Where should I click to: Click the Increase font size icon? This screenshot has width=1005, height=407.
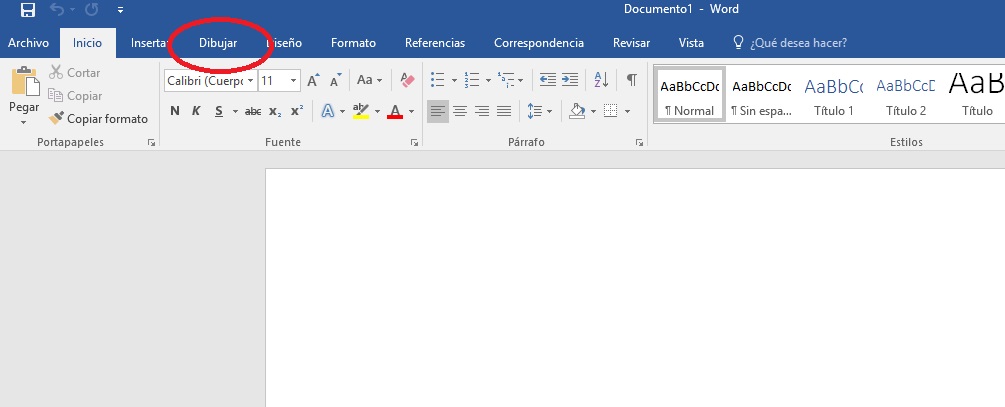(x=313, y=80)
